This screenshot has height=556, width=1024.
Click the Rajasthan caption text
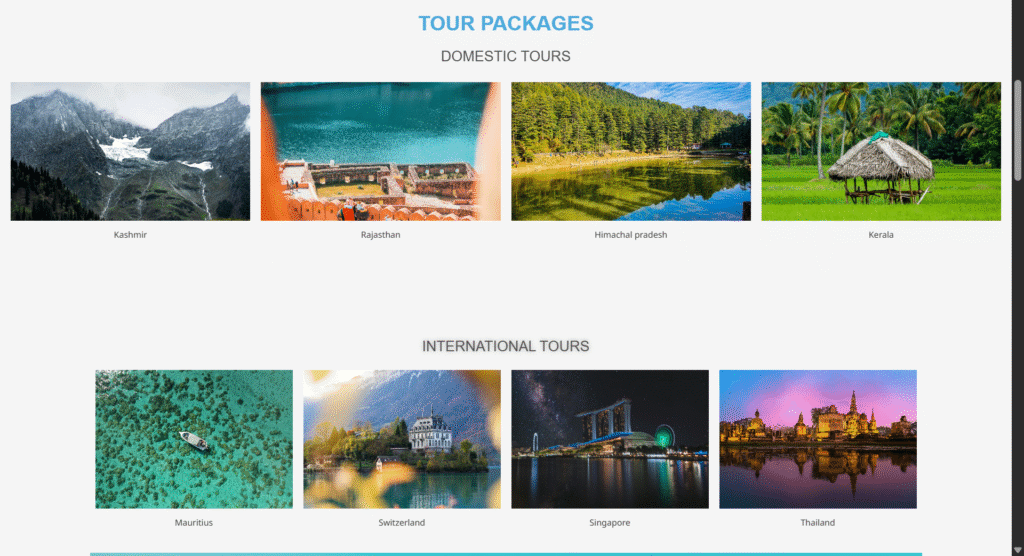pos(381,235)
